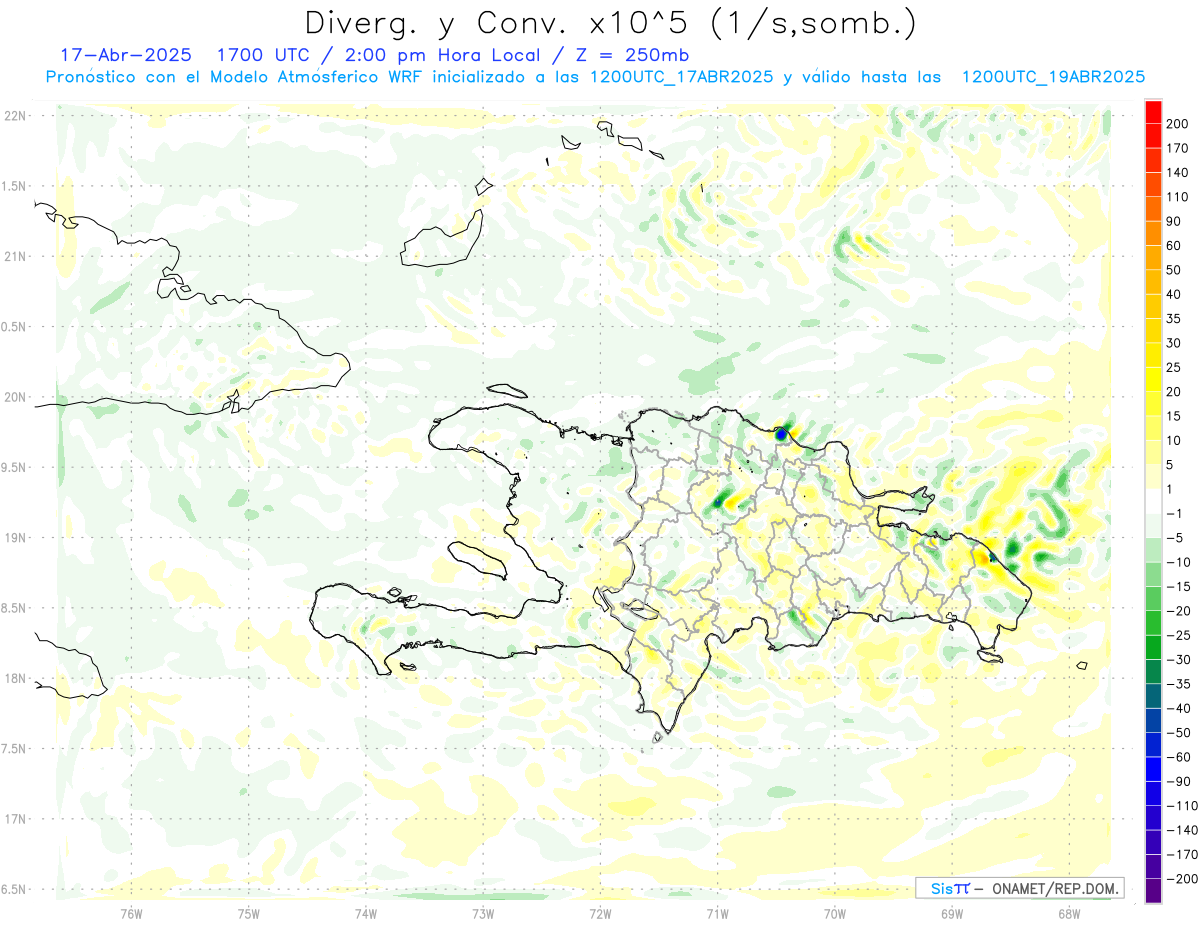1200x927 pixels.
Task: Click the '75W' longitude label
Action: pos(249,913)
